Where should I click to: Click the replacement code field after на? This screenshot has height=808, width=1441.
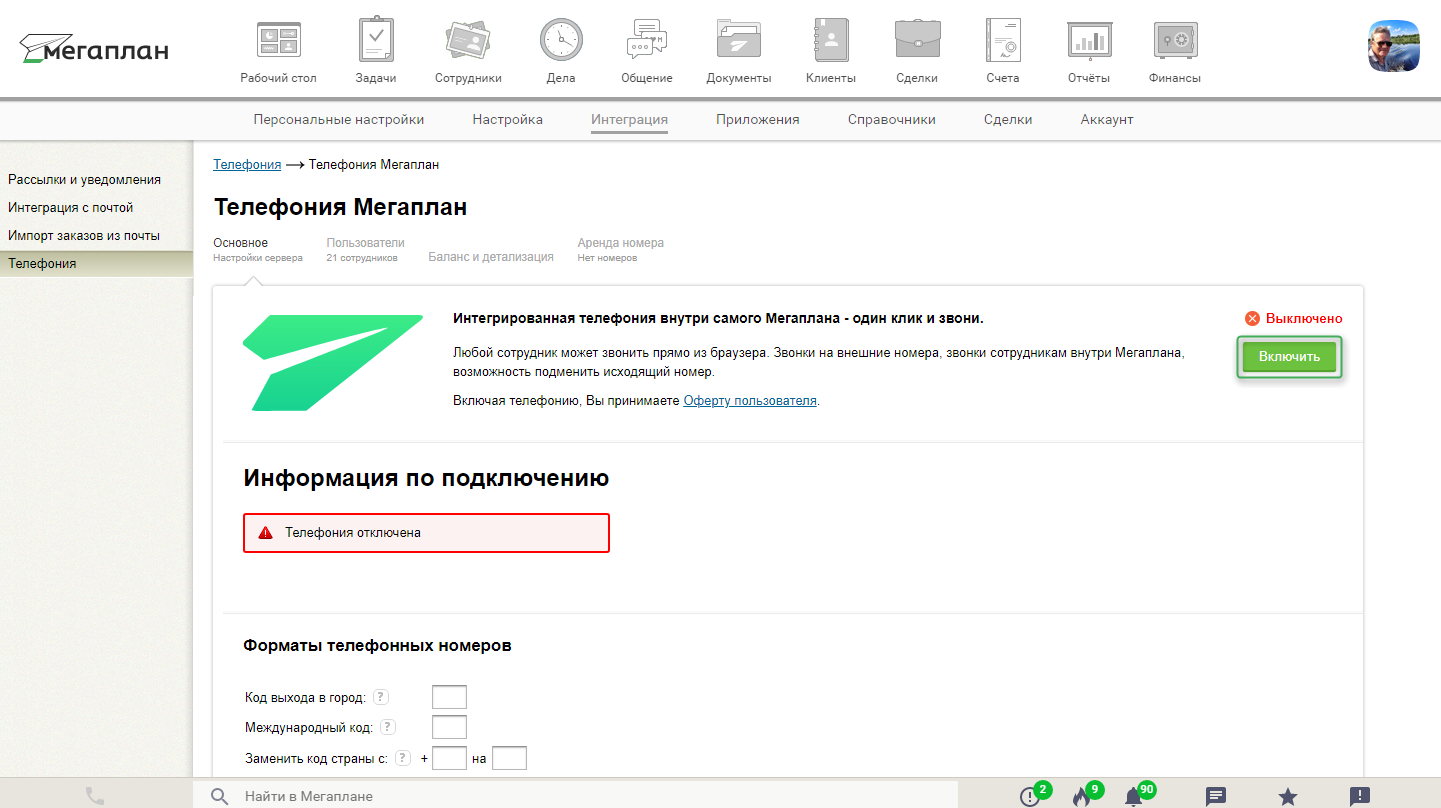tap(509, 758)
